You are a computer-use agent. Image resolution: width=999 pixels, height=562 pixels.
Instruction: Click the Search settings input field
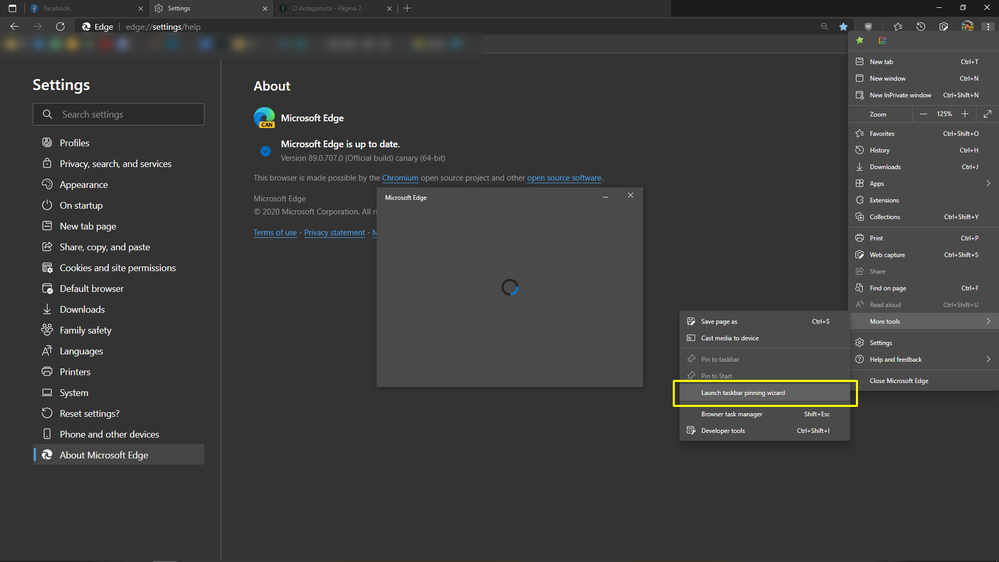point(119,114)
